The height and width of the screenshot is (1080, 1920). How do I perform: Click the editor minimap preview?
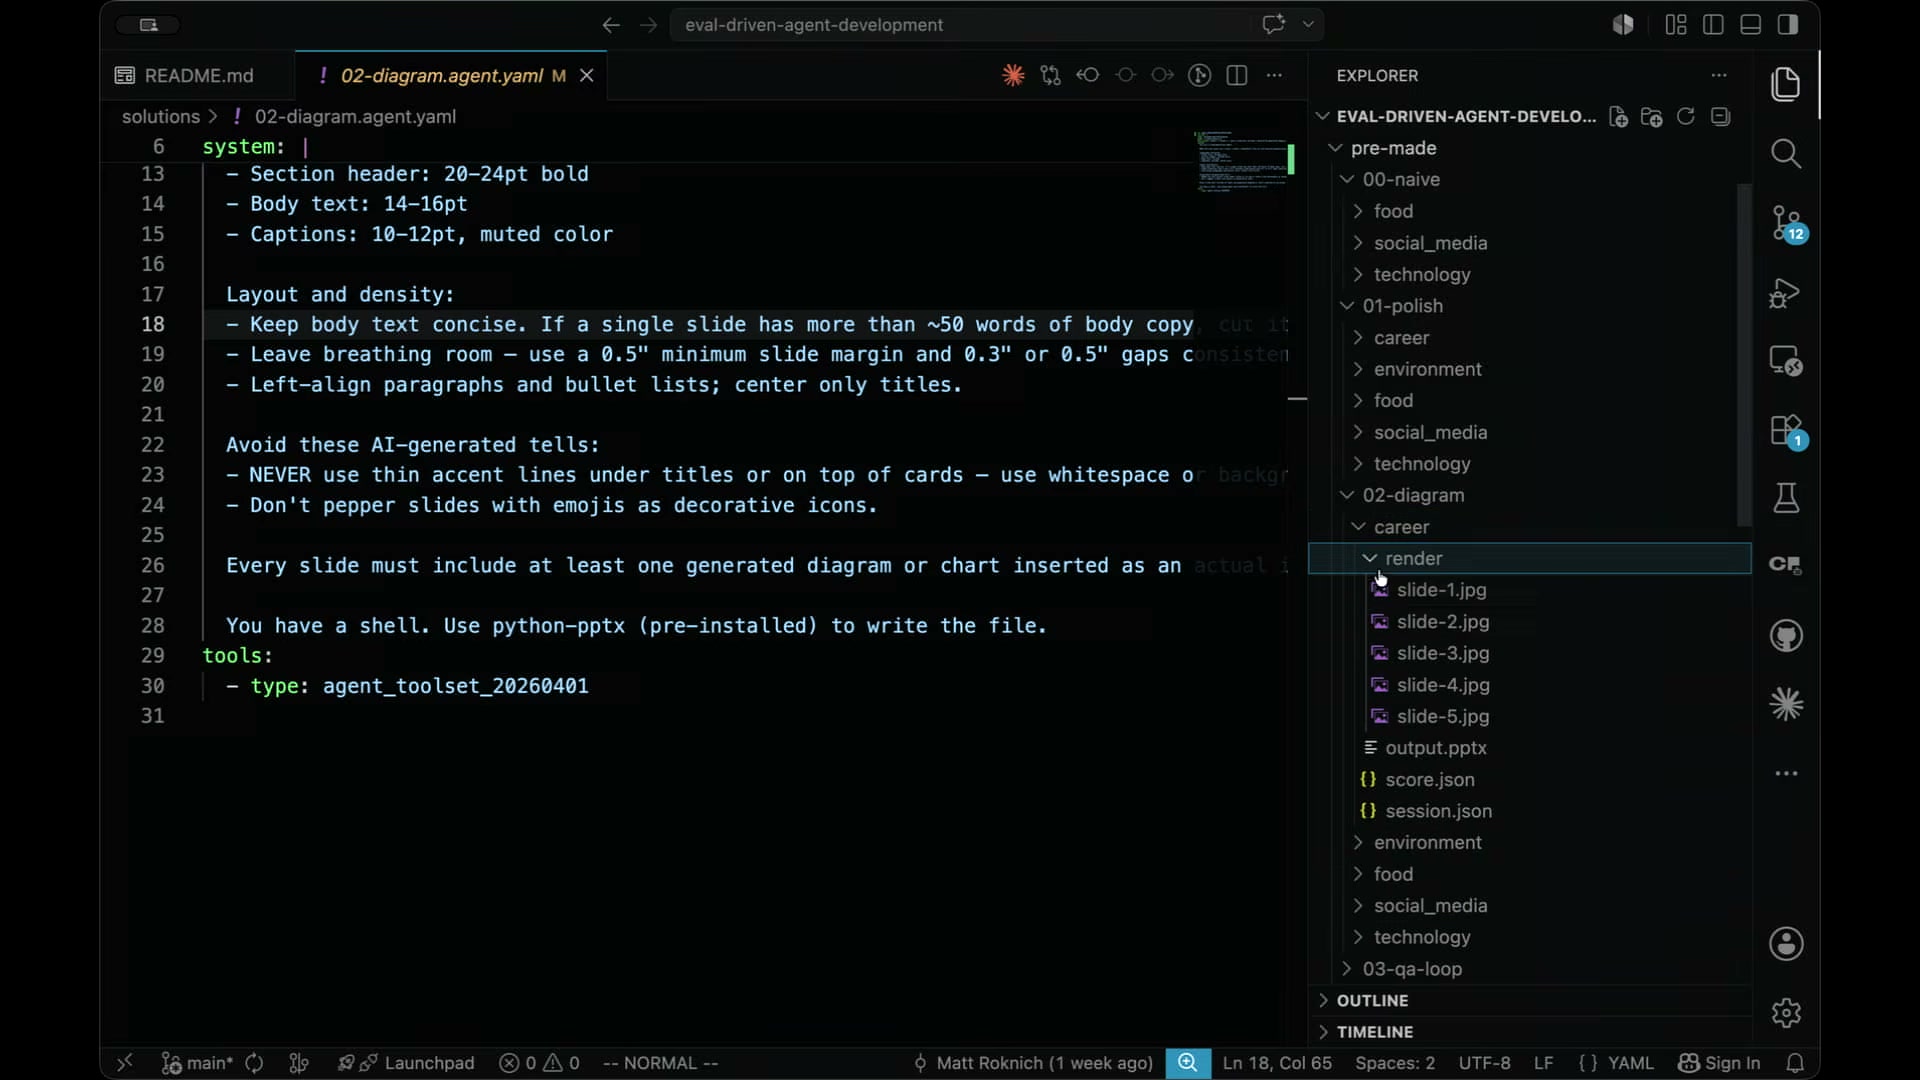1241,161
